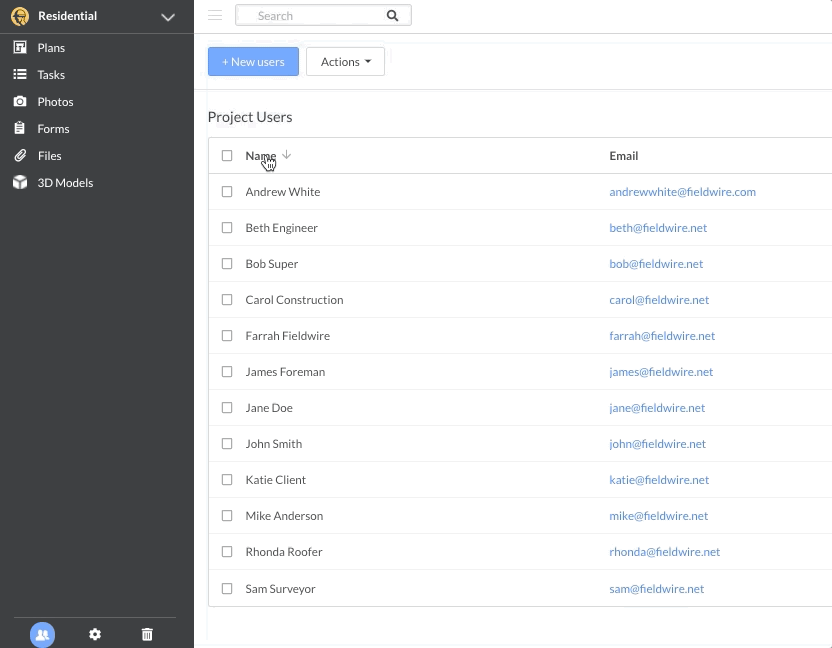
Task: Open project settings gear icon
Action: coord(95,634)
